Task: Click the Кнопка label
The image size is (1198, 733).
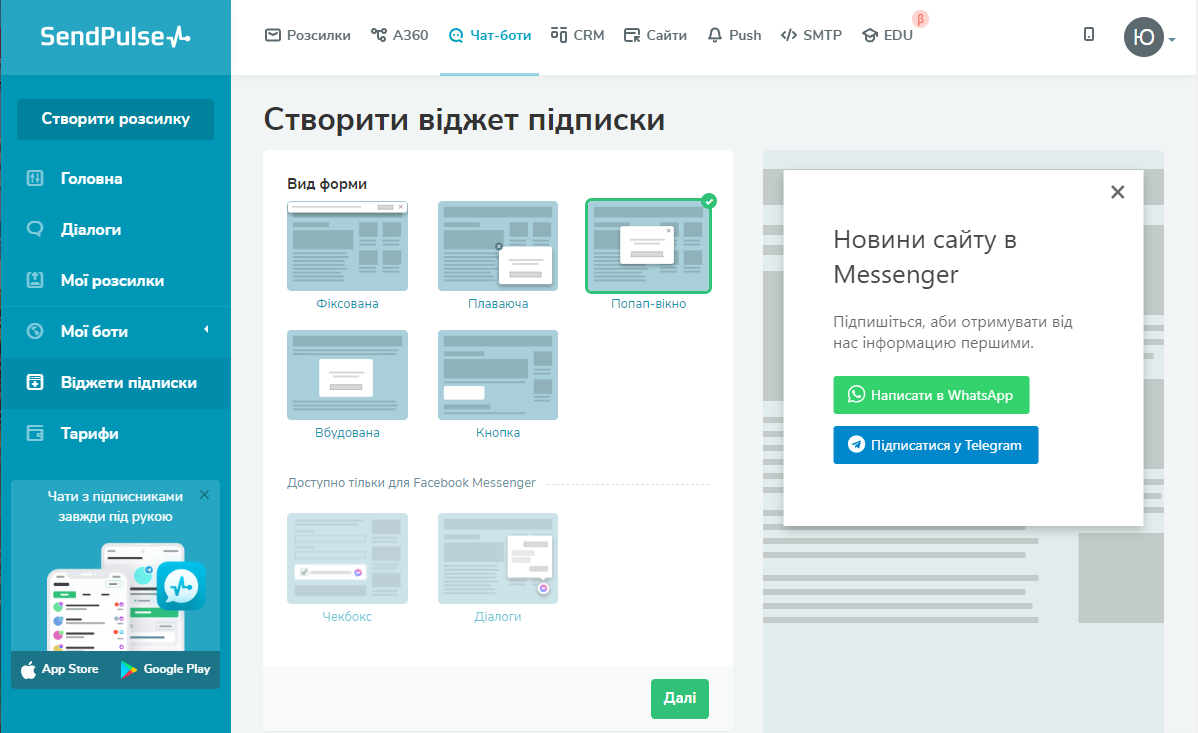Action: click(x=498, y=433)
